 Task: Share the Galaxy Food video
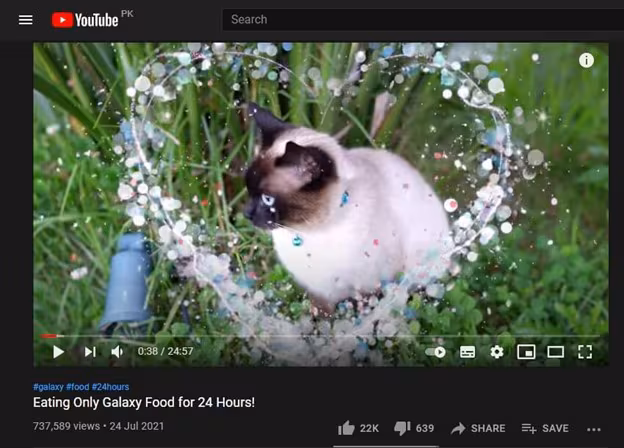pos(478,428)
